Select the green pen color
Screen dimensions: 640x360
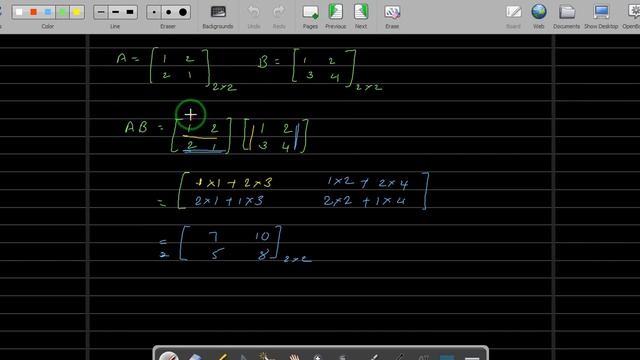[x=62, y=12]
